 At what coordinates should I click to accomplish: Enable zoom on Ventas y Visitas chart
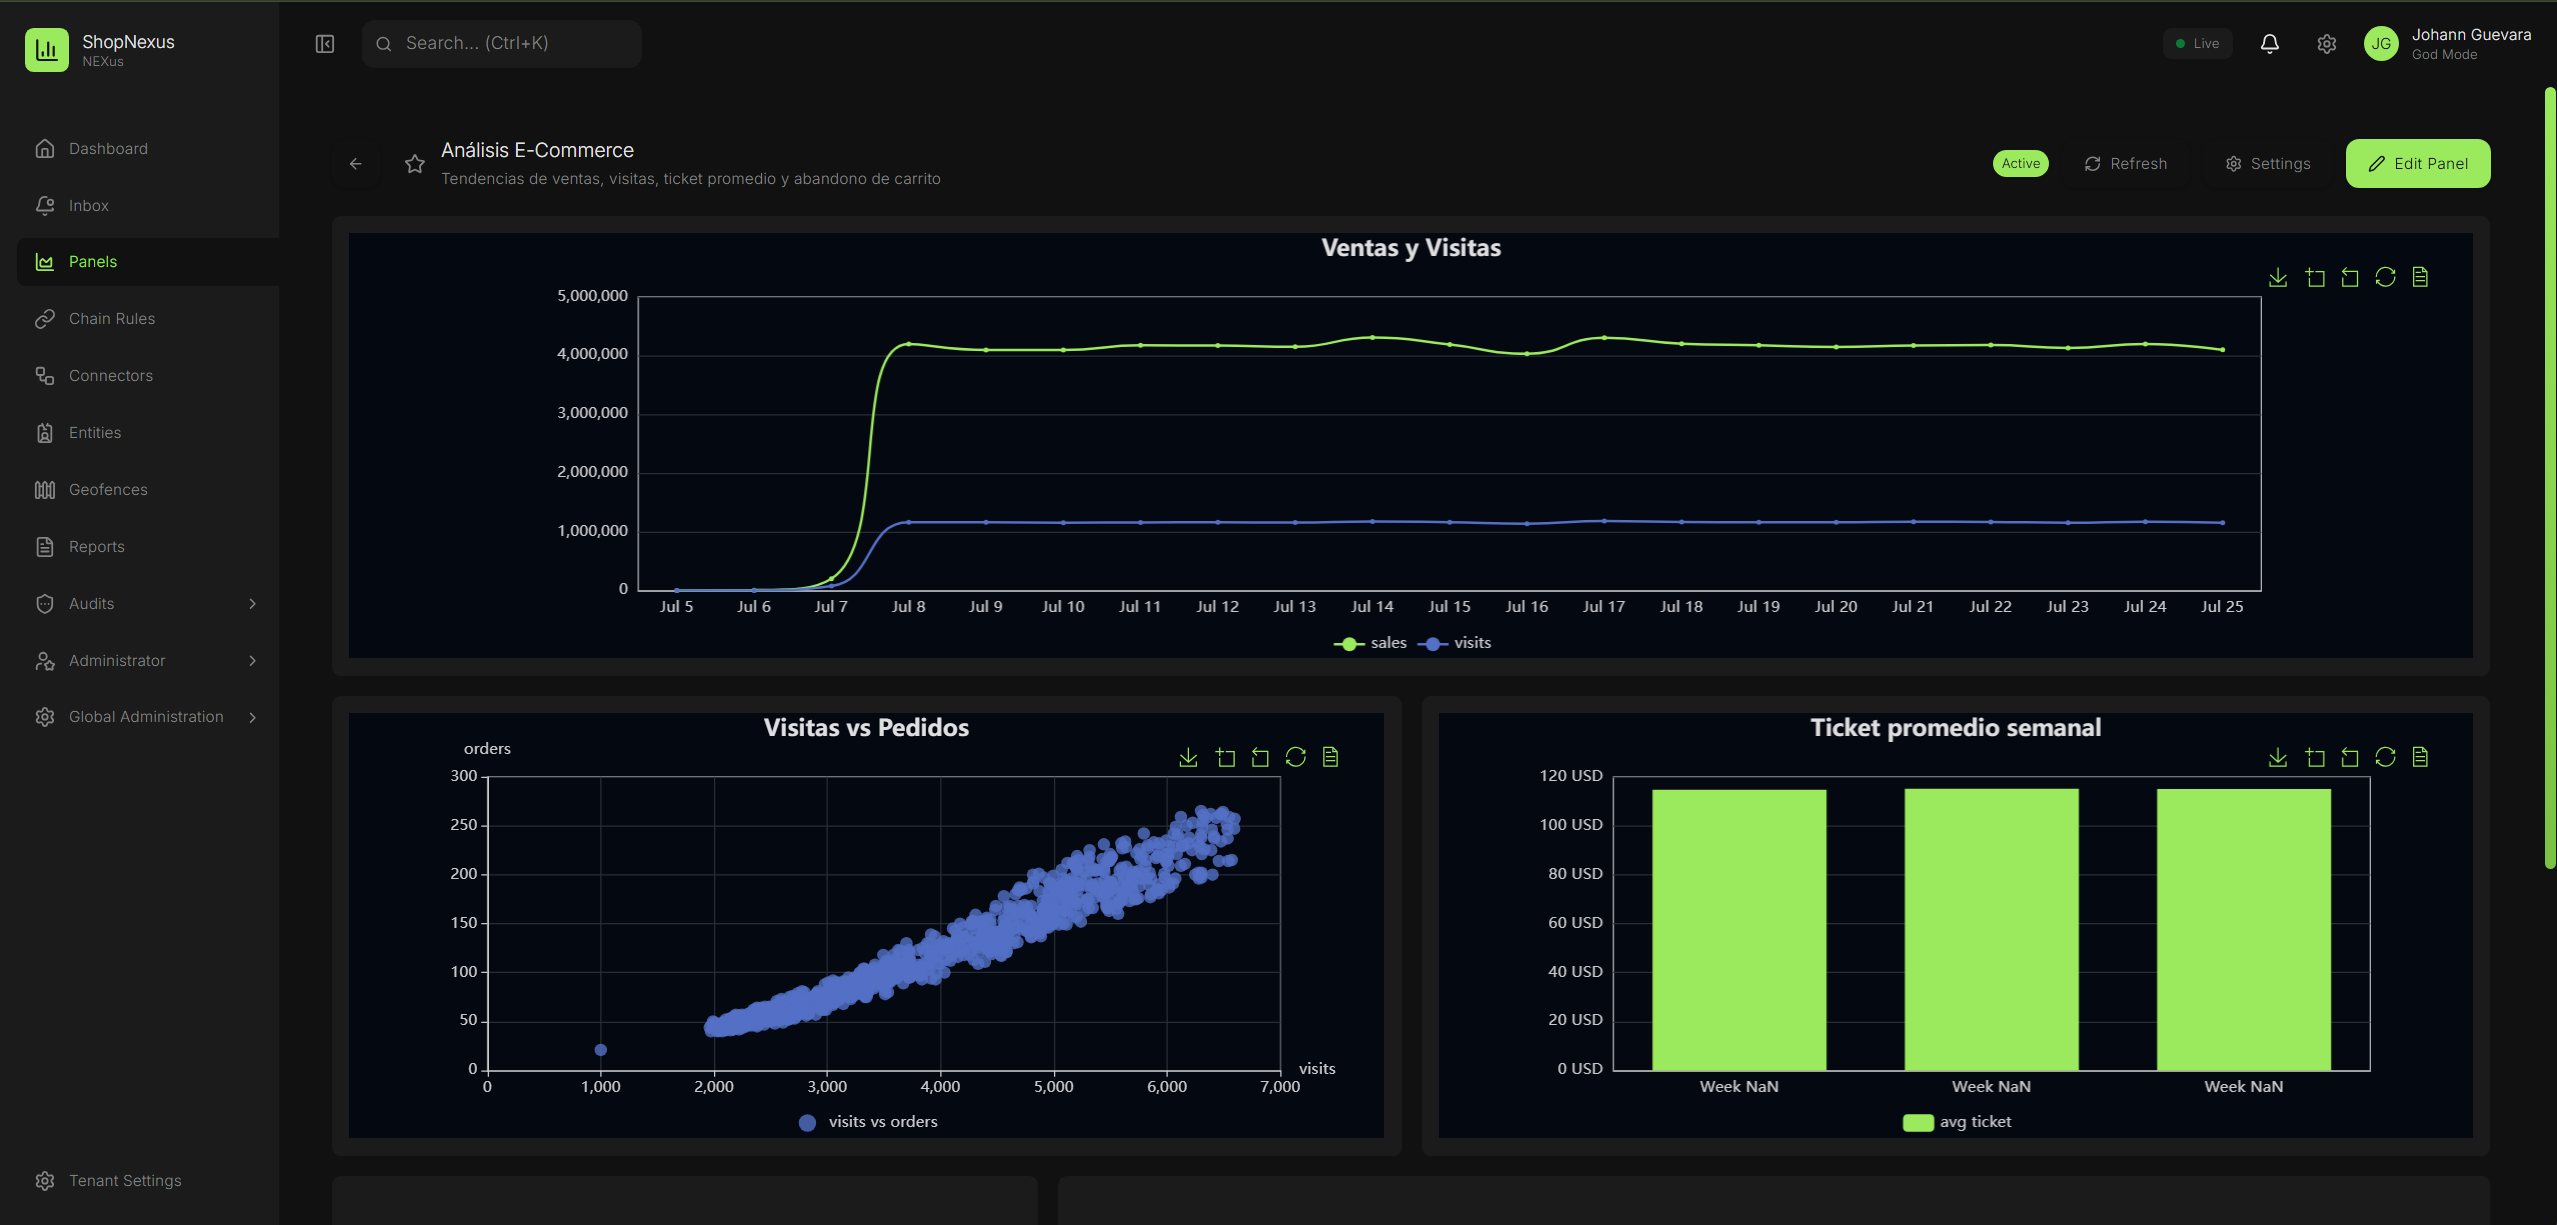coord(2315,277)
